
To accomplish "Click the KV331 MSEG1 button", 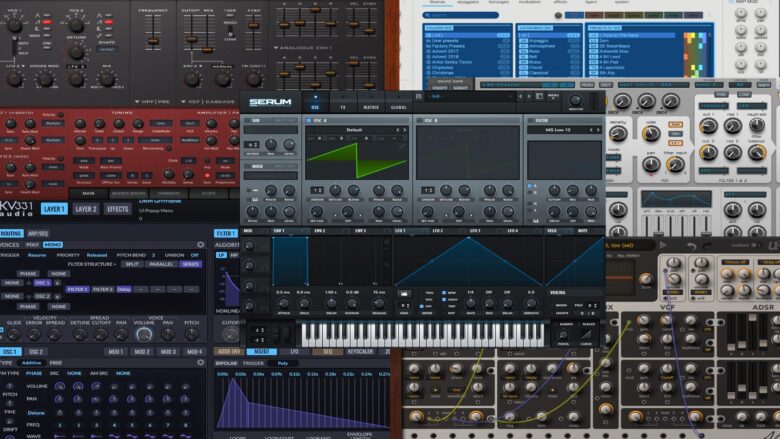I will tap(262, 351).
